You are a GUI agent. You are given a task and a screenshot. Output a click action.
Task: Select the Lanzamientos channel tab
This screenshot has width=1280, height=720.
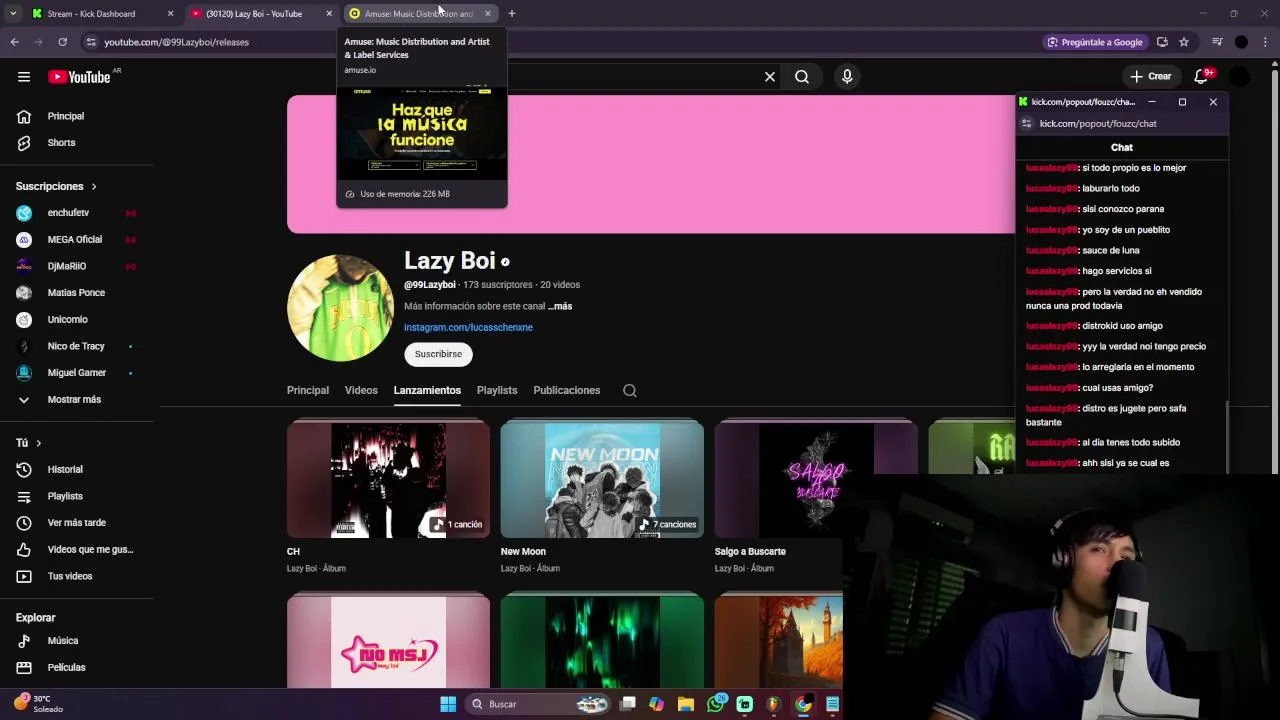point(427,390)
